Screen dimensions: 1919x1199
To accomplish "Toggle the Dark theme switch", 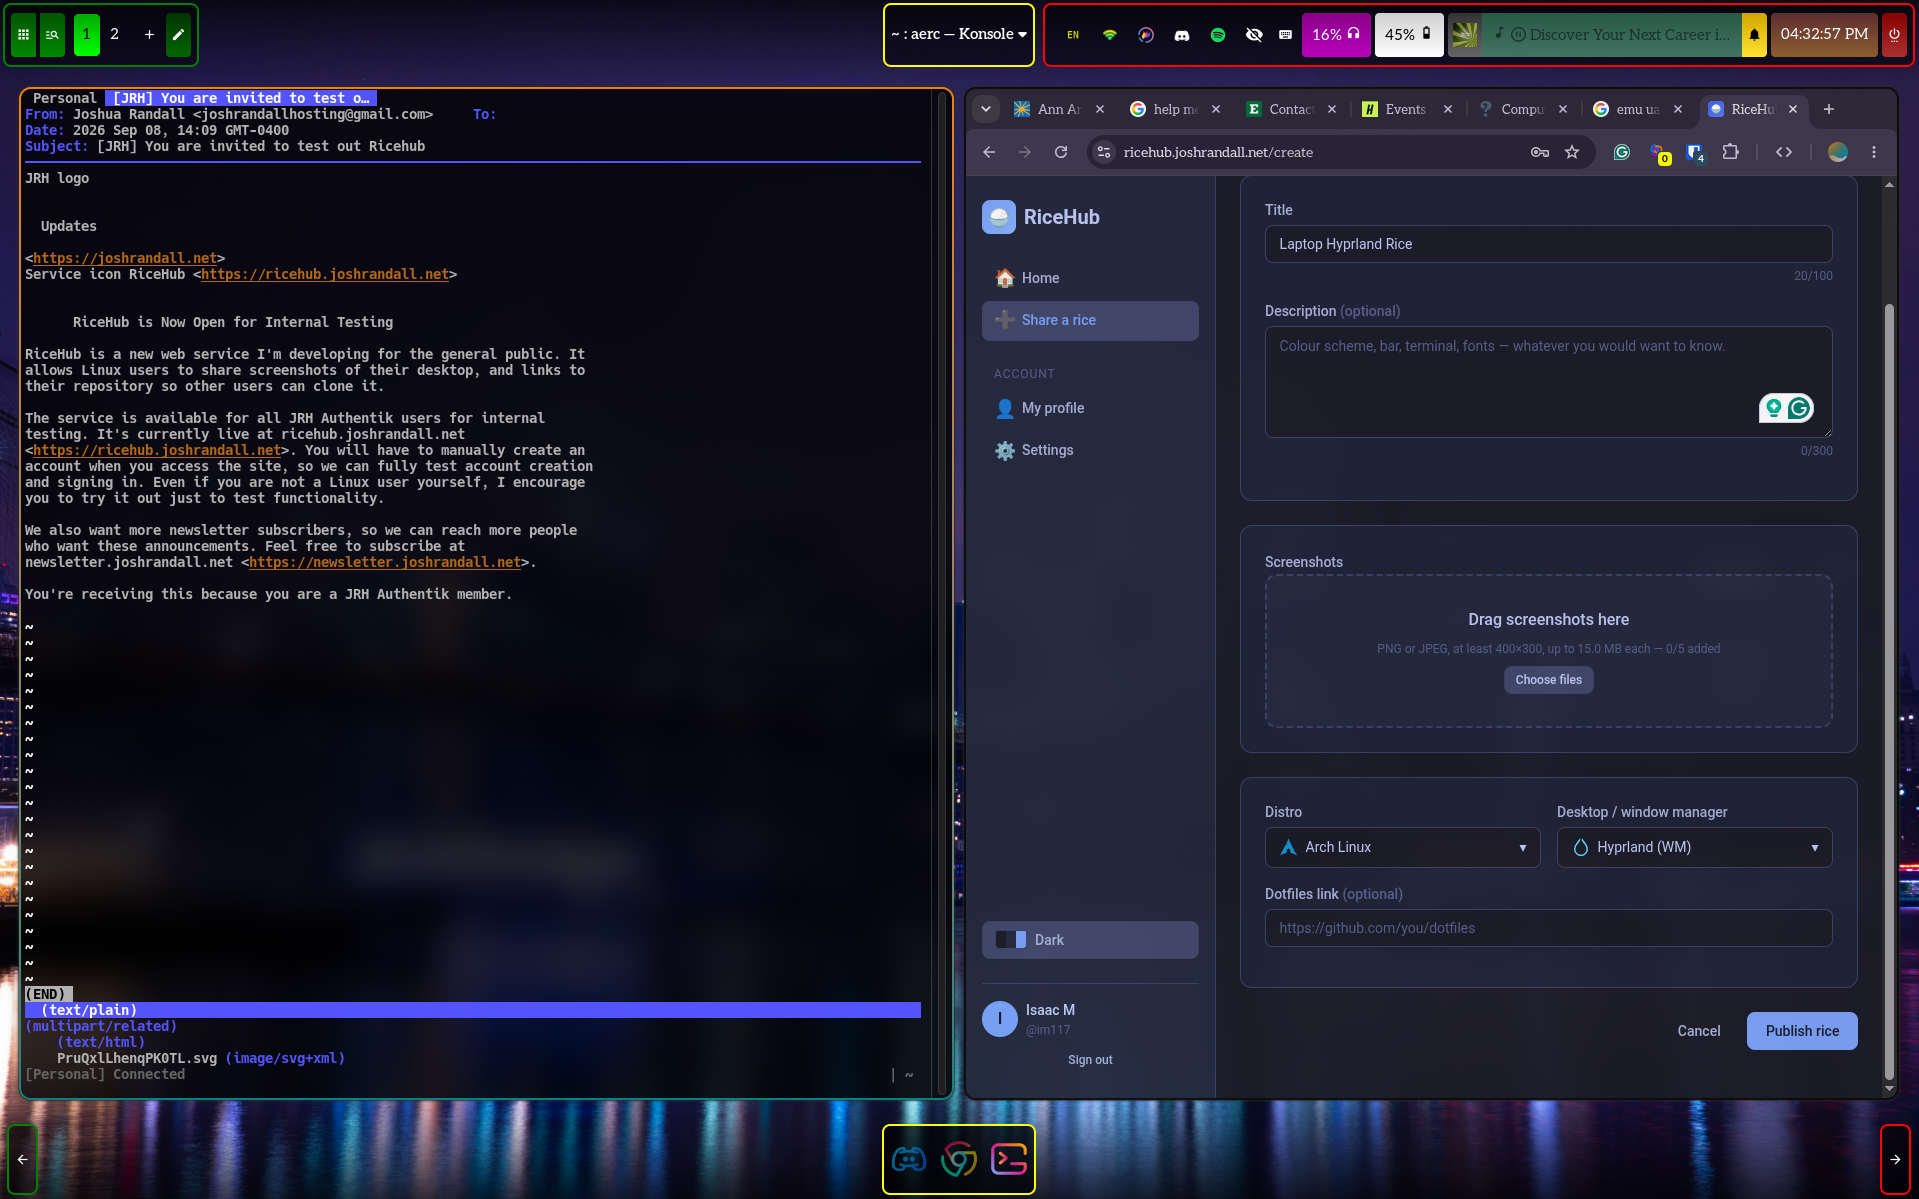I will [1090, 940].
